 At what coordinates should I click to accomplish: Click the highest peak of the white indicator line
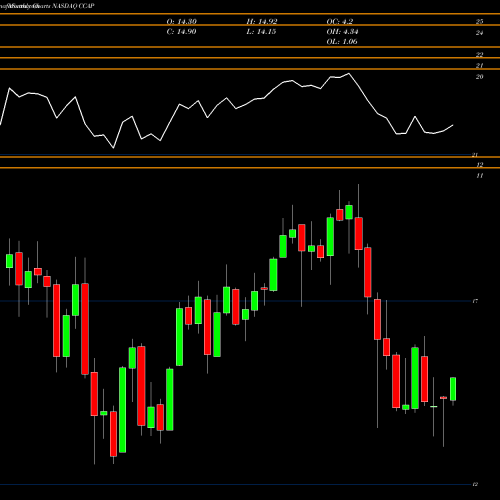tap(349, 73)
